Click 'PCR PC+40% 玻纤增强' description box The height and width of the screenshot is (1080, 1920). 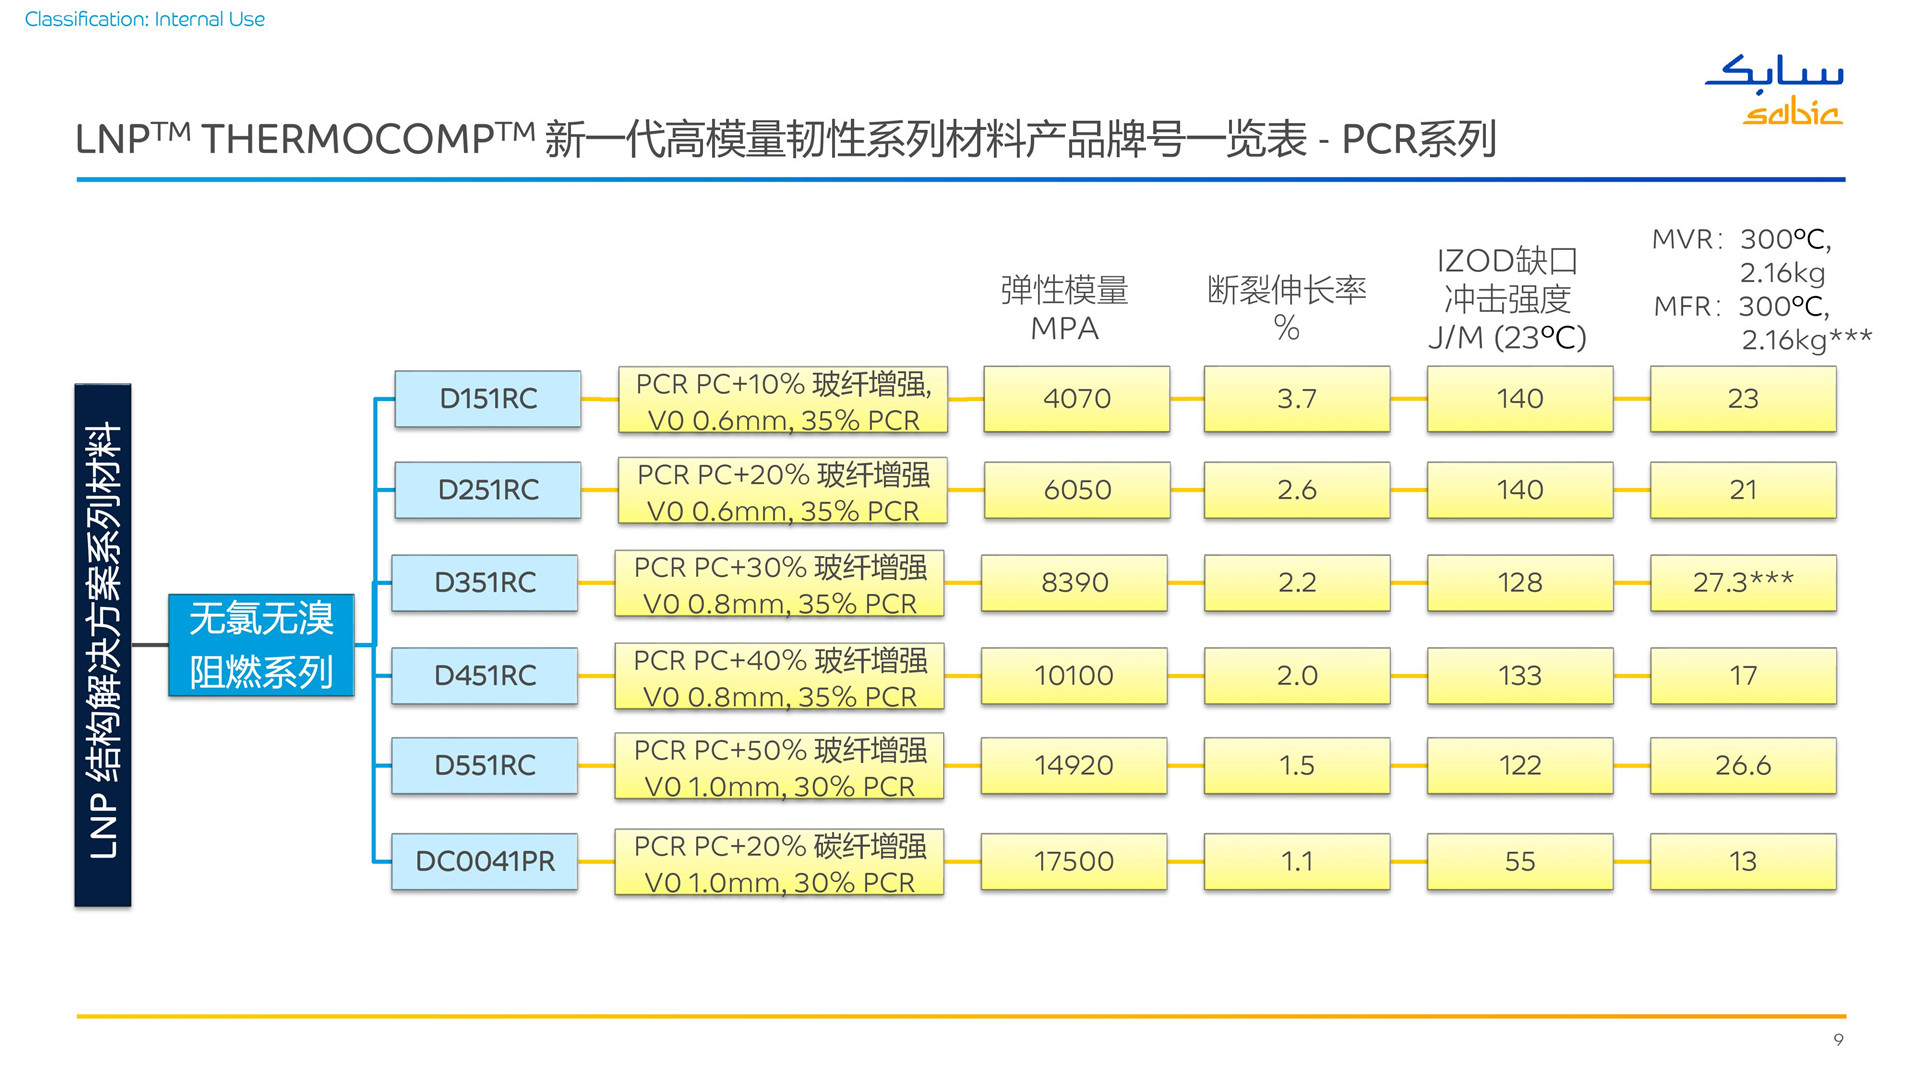click(780, 677)
